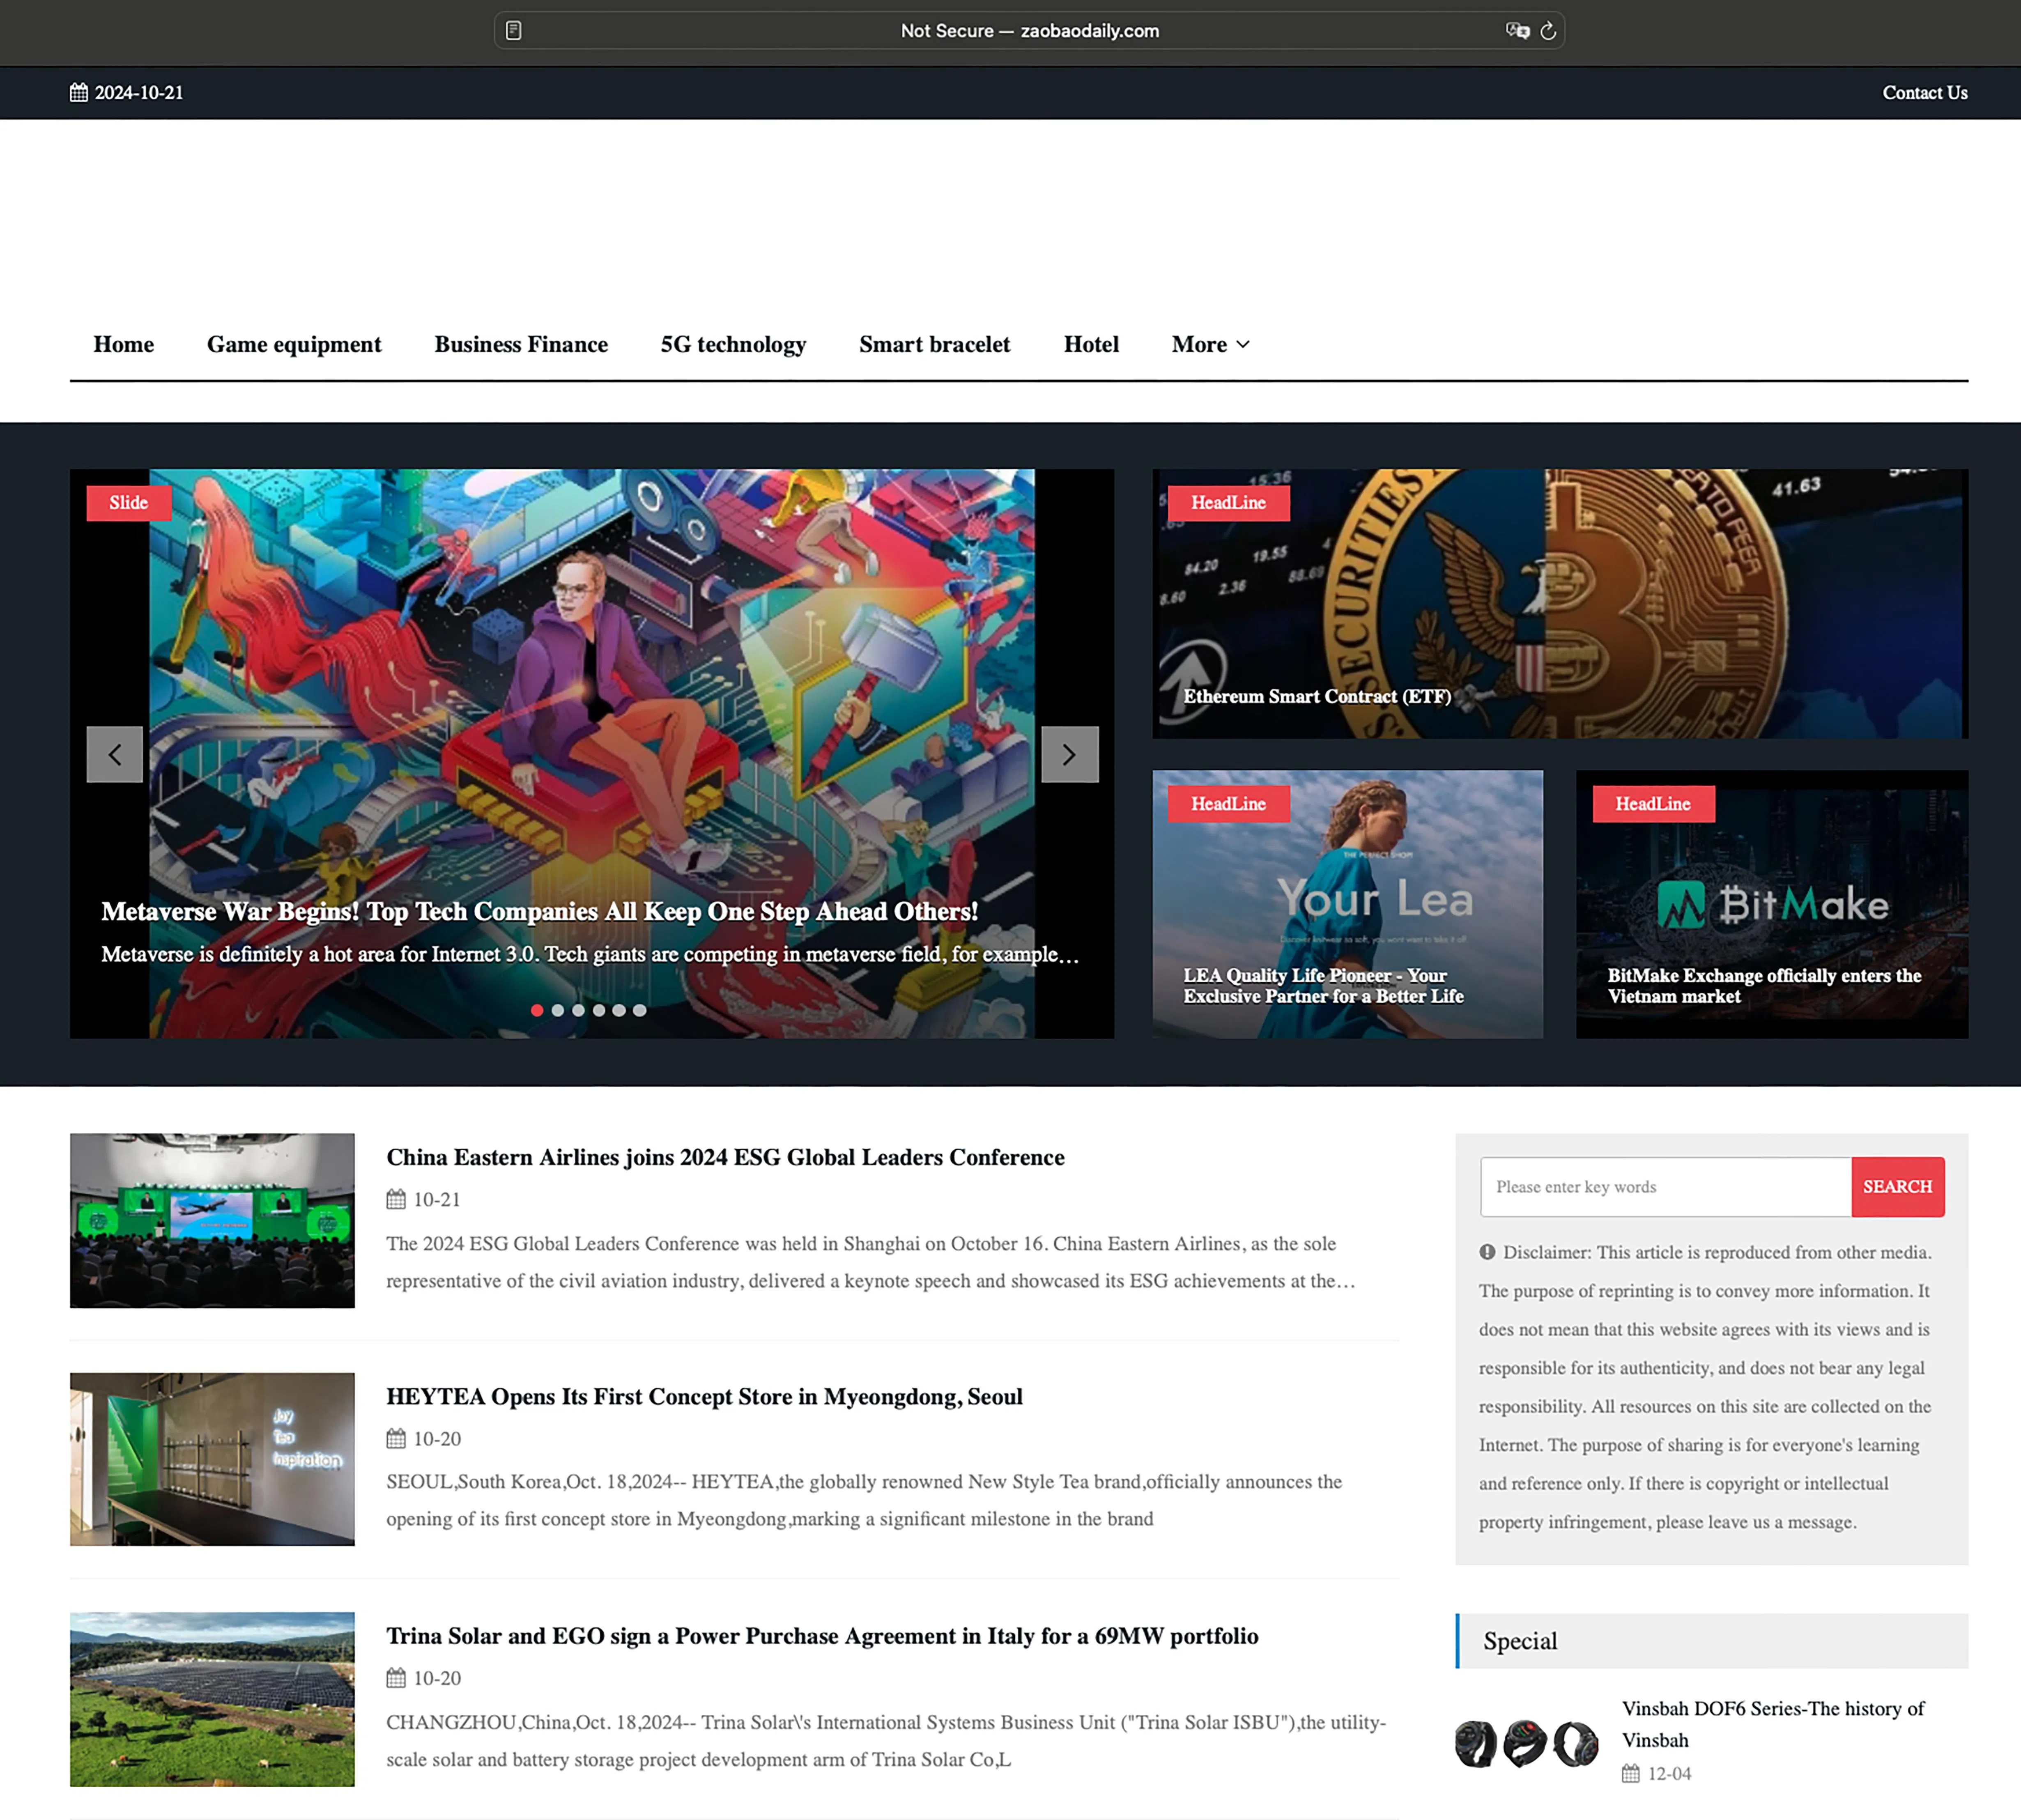
Task: Advance slider with right arrow button
Action: (1069, 754)
